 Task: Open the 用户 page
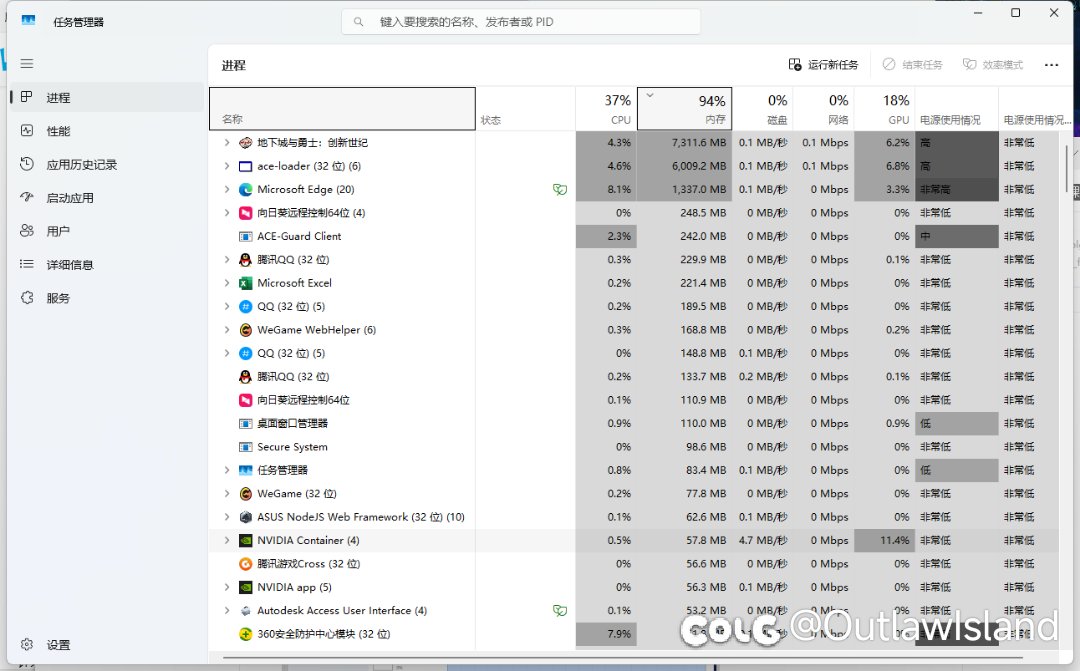tap(107, 231)
